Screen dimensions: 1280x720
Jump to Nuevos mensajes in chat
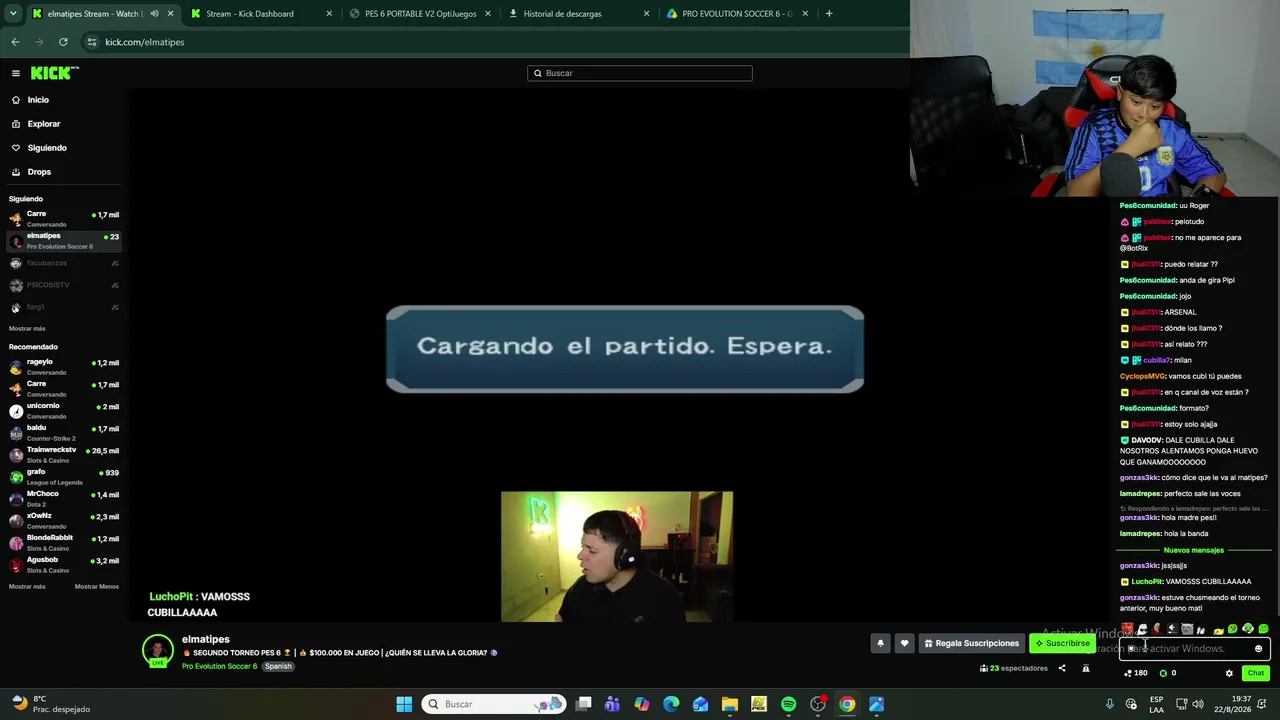click(x=1193, y=550)
